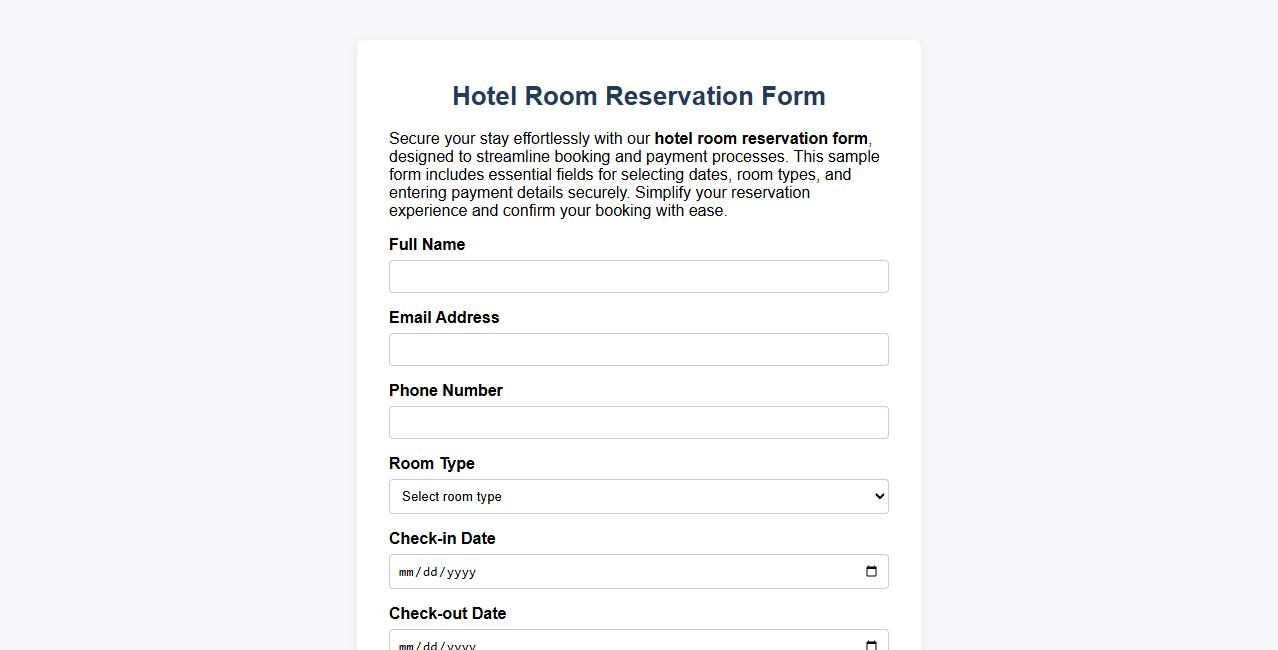Click the month segment in Check-out Date
Screen dimensions: 1278x650
(407, 646)
